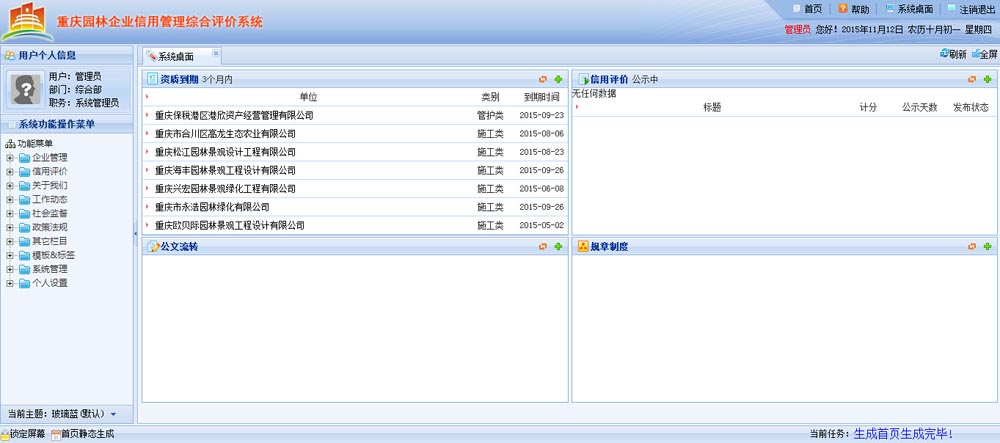Image resolution: width=1000 pixels, height=443 pixels.
Task: Click the user avatar image
Action: tap(24, 90)
